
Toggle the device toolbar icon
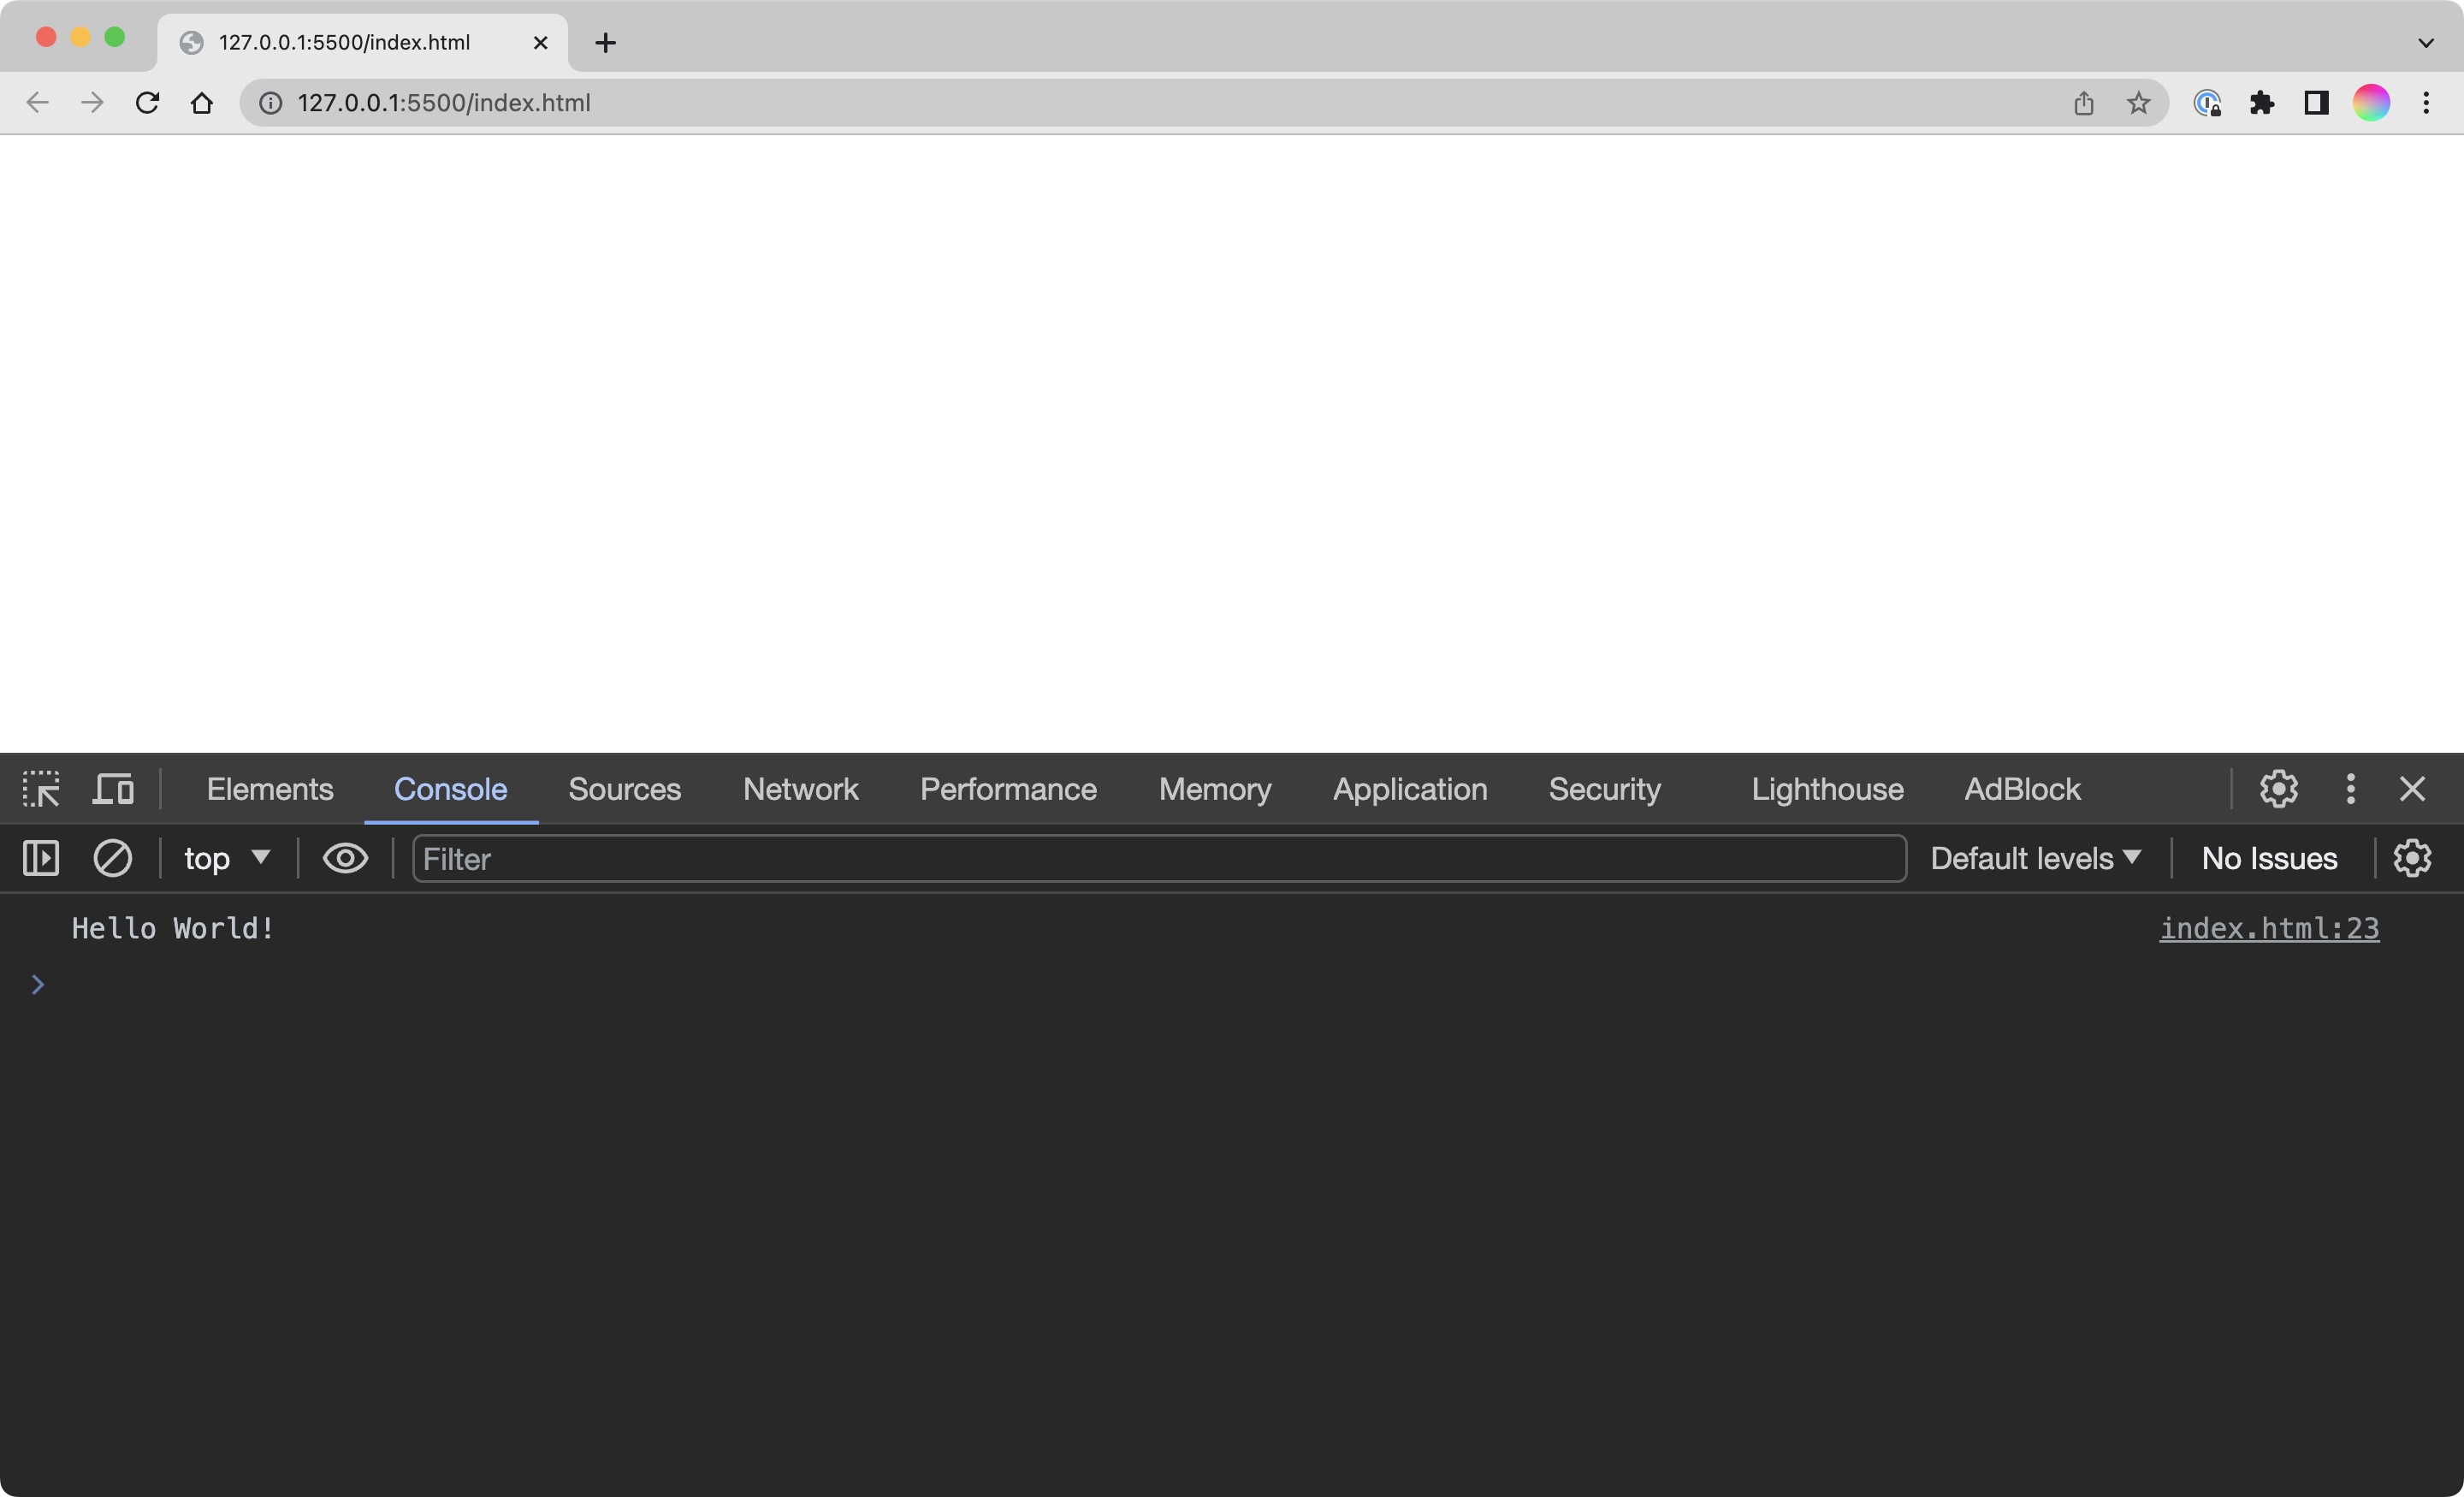[113, 789]
